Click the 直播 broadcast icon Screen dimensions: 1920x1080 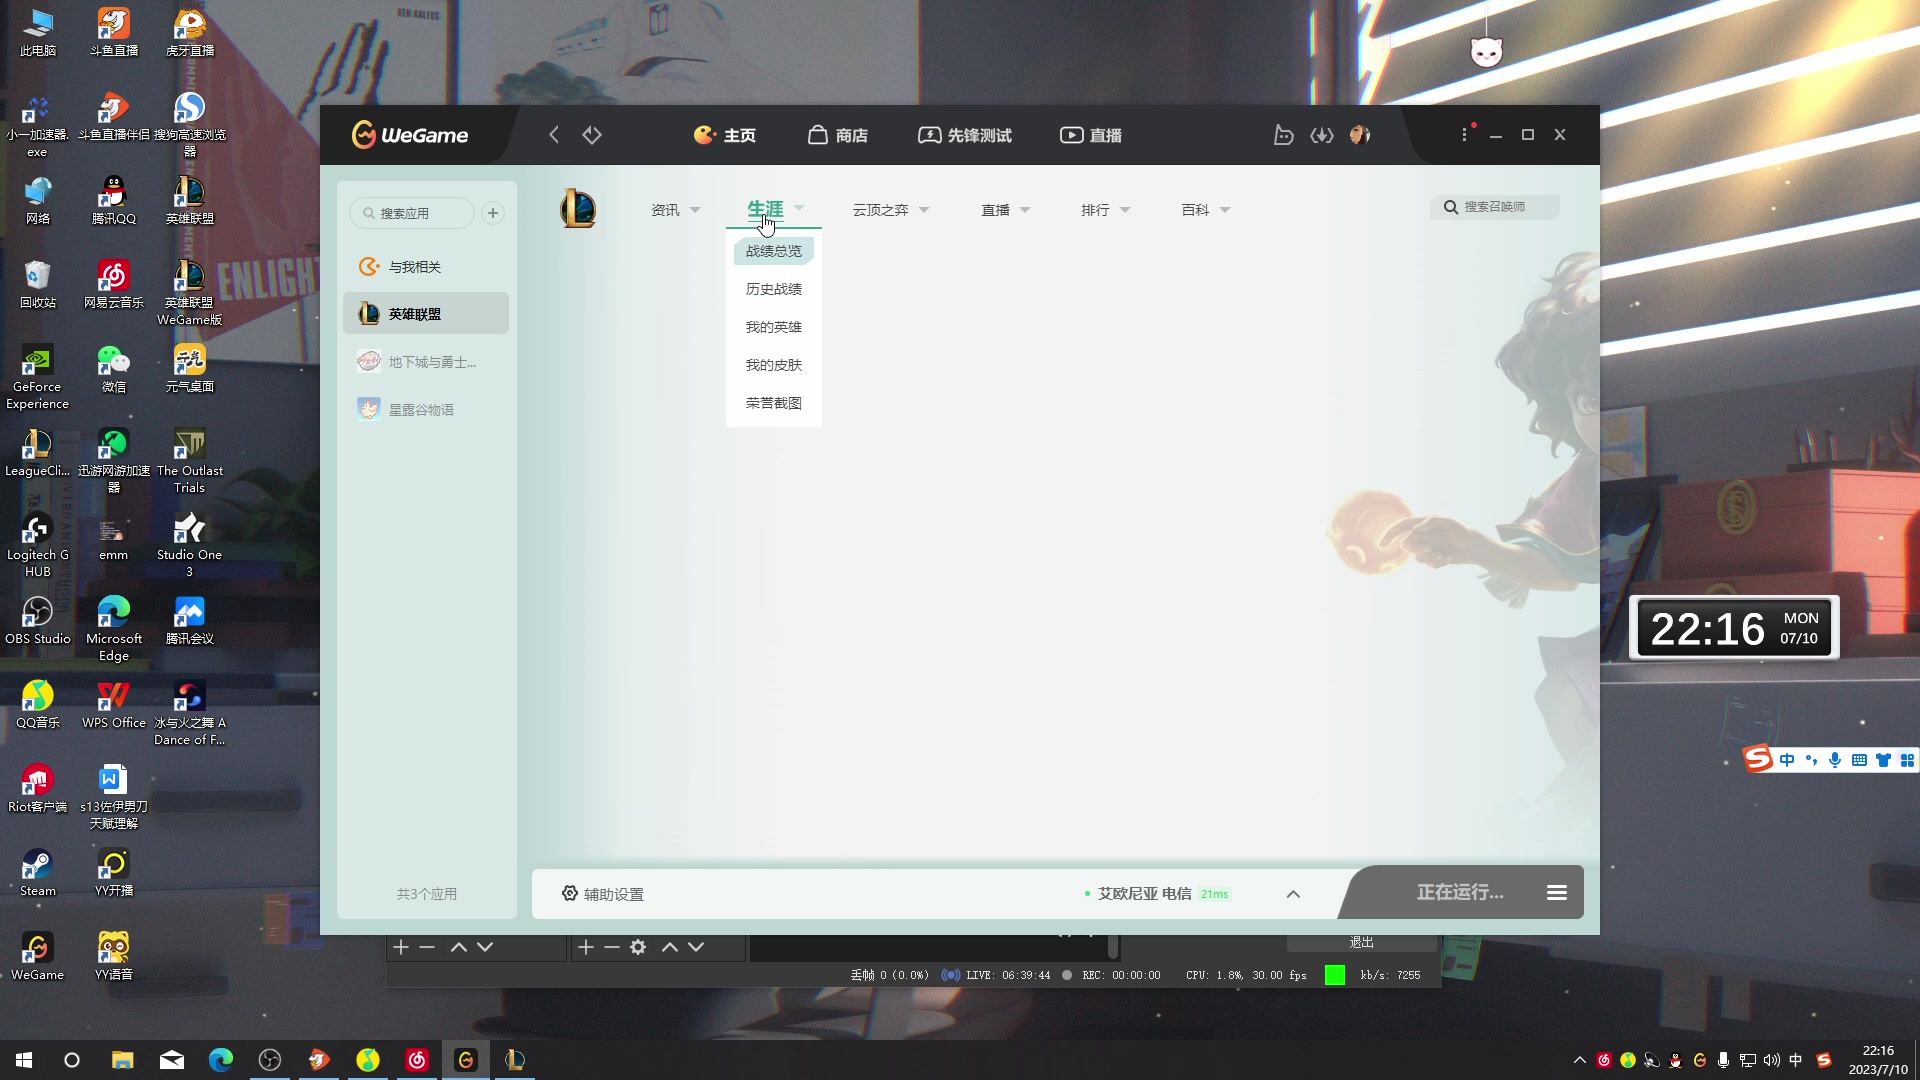pyautogui.click(x=1071, y=133)
